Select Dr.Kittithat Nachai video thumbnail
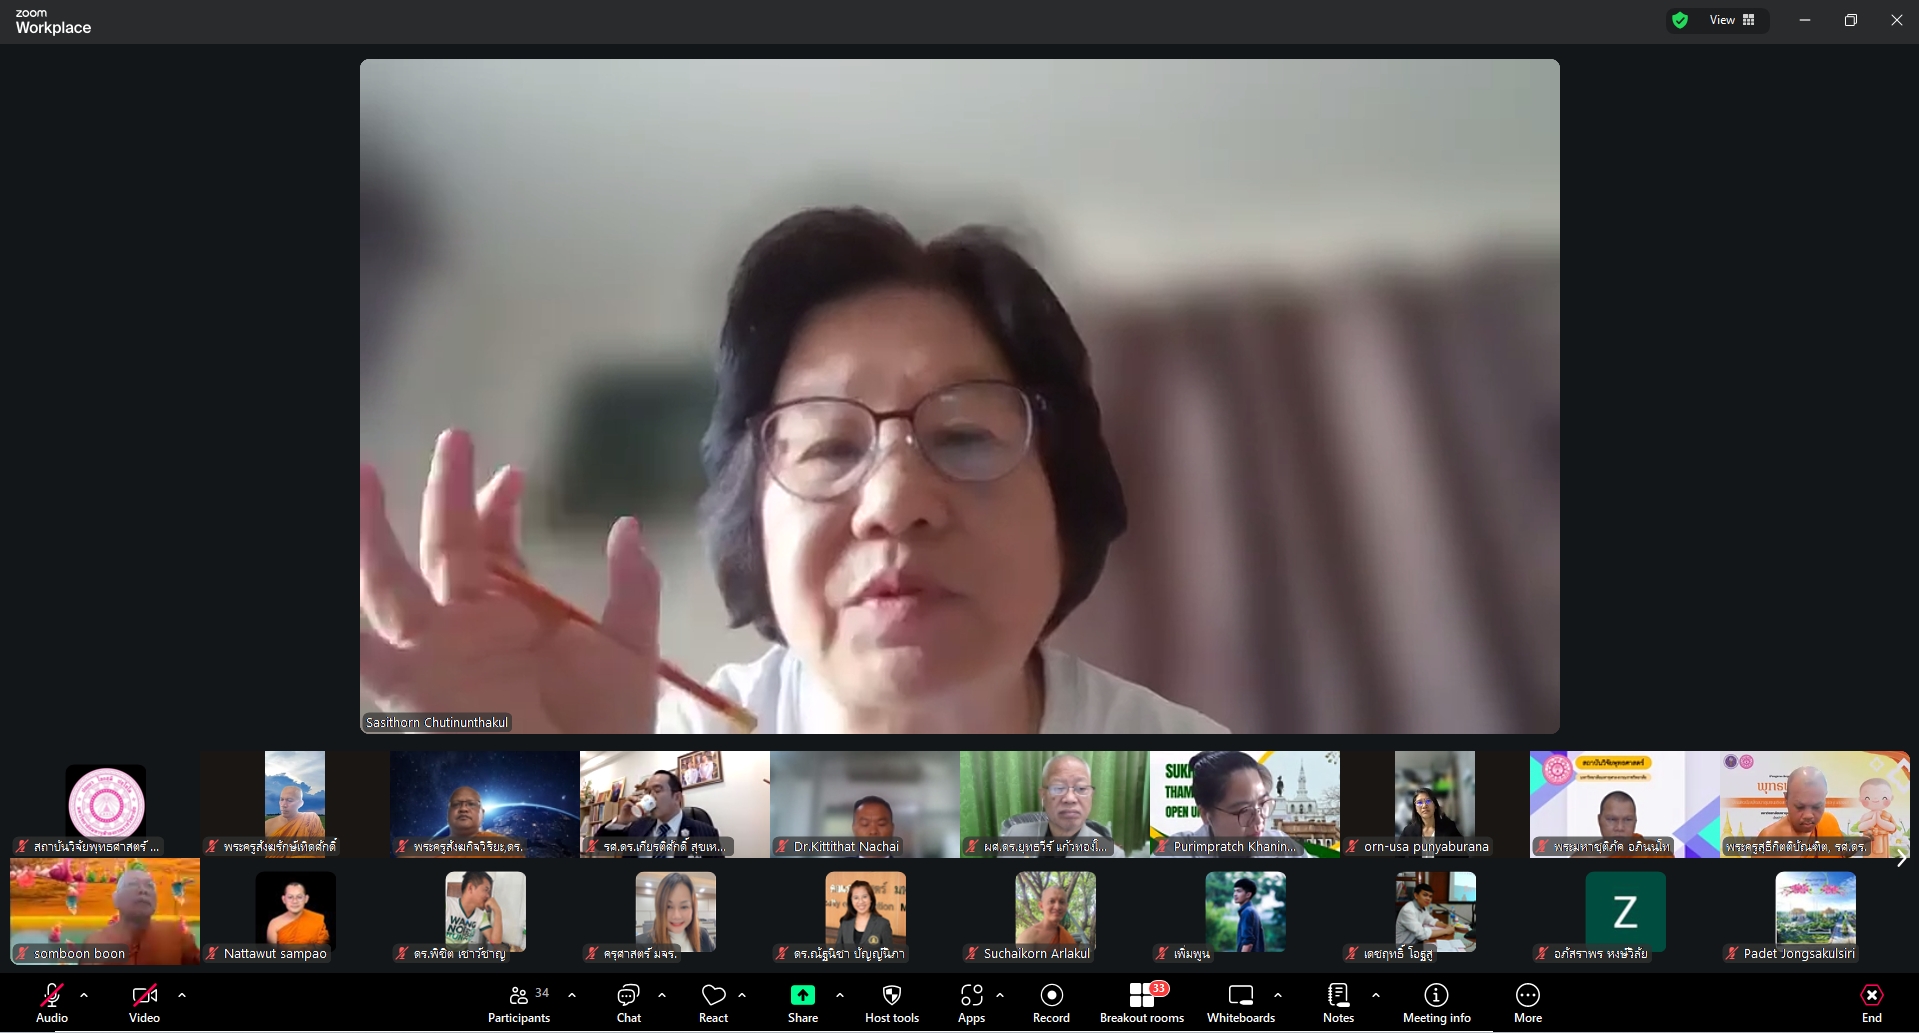The height and width of the screenshot is (1033, 1919). click(864, 804)
